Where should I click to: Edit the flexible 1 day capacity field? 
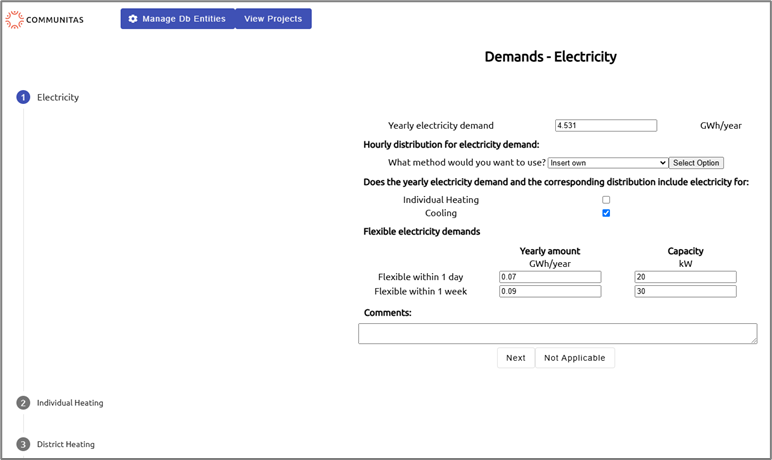coord(685,277)
